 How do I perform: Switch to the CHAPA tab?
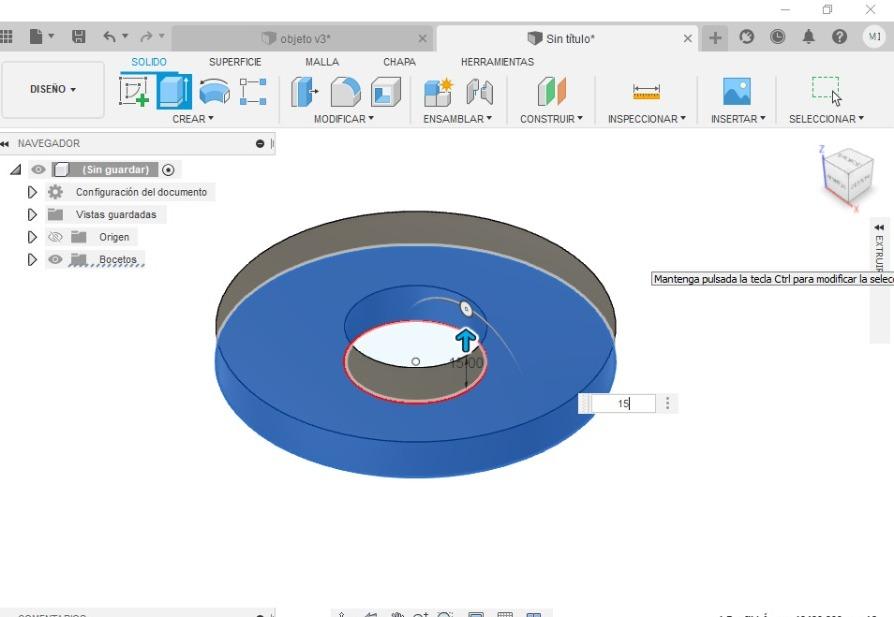point(399,62)
